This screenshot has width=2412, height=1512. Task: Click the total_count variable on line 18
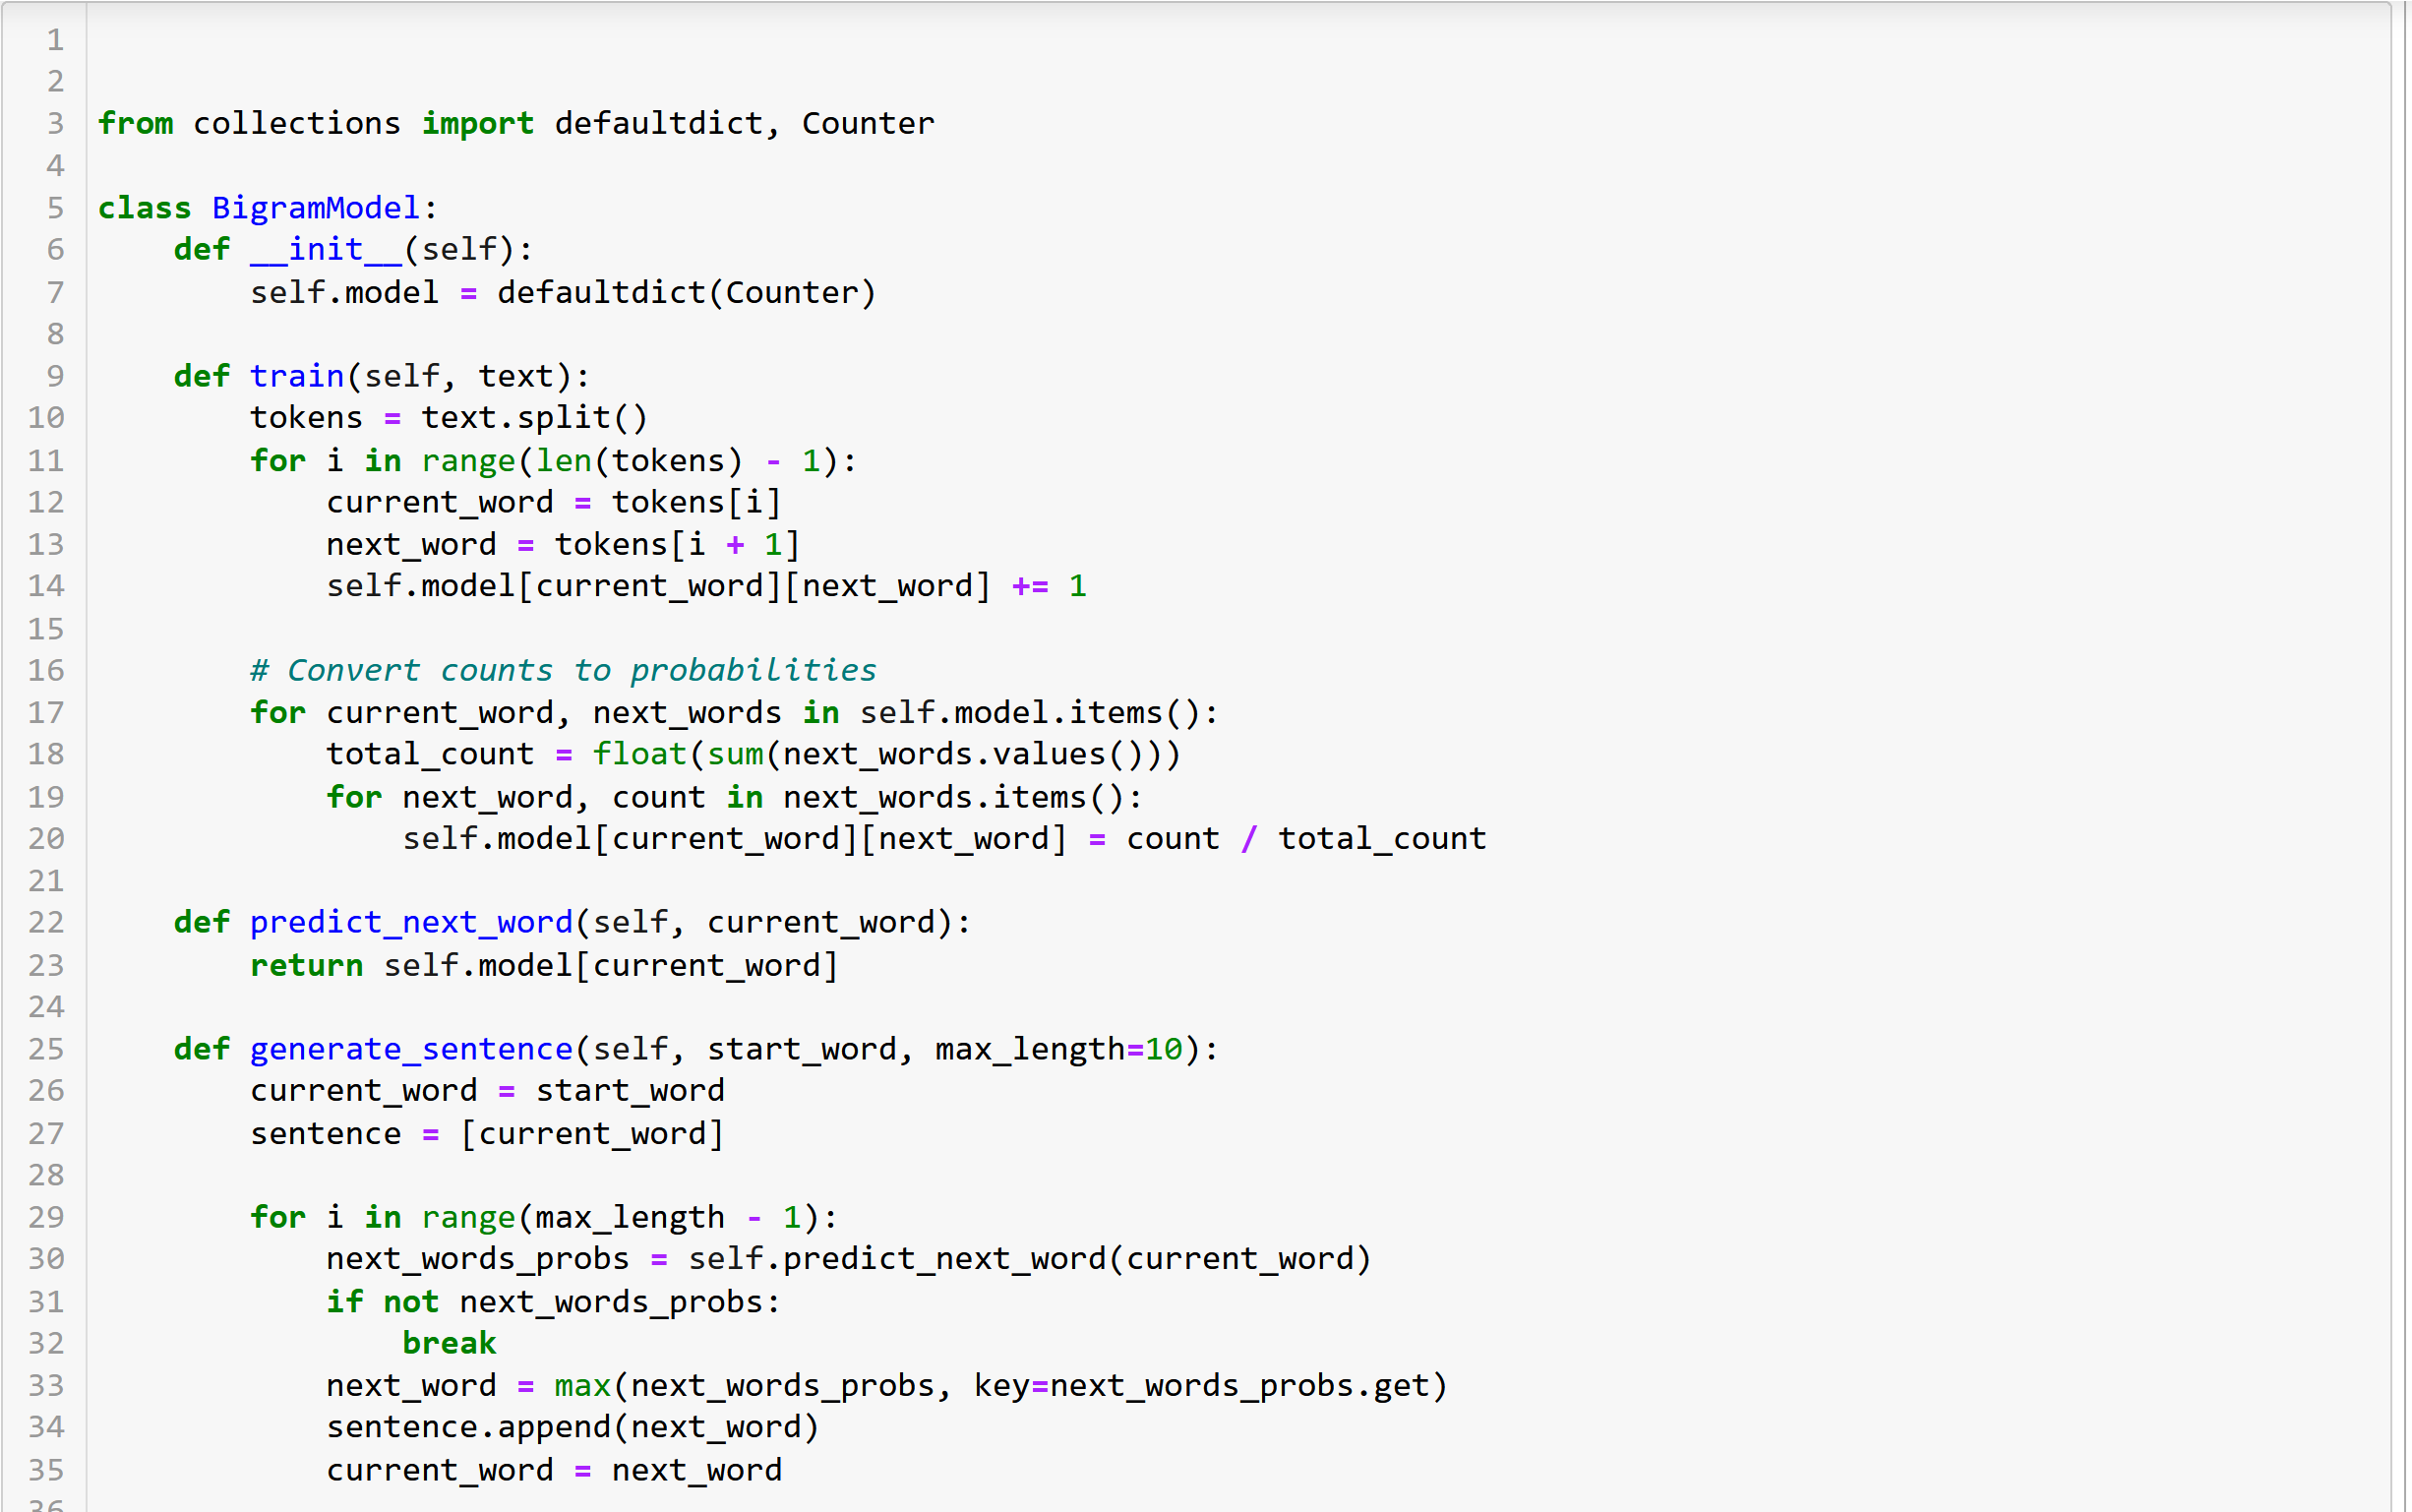tap(430, 753)
